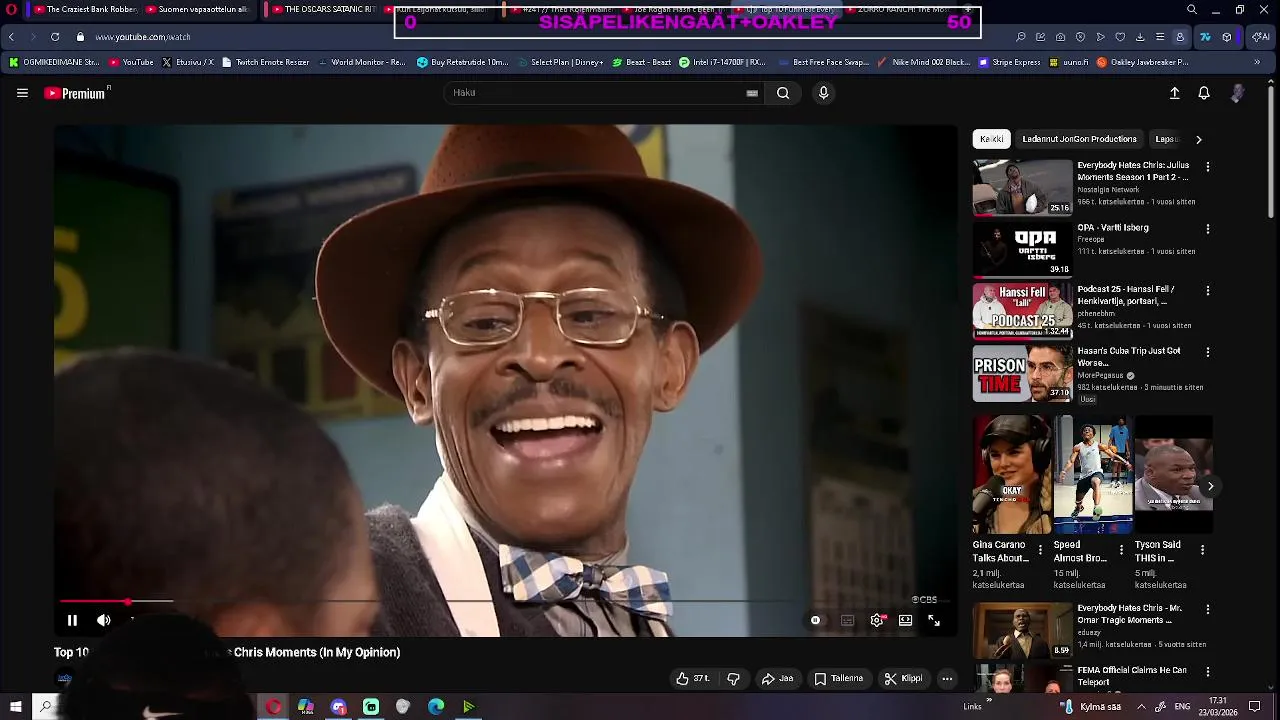This screenshot has width=1280, height=720.
Task: Open Everybody Hates Chris Julius Moments thumbnail
Action: [x=1022, y=187]
